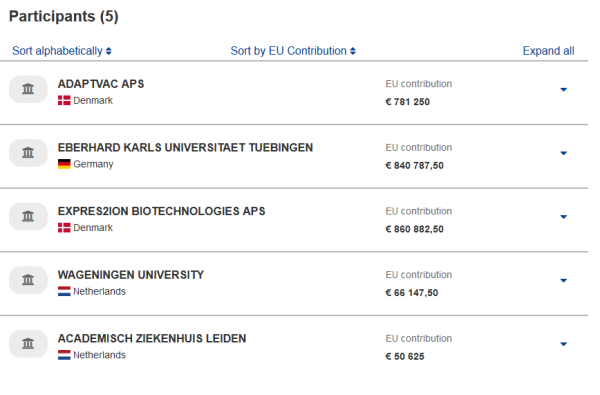Click the Expand all link
600x395 pixels.
(548, 51)
